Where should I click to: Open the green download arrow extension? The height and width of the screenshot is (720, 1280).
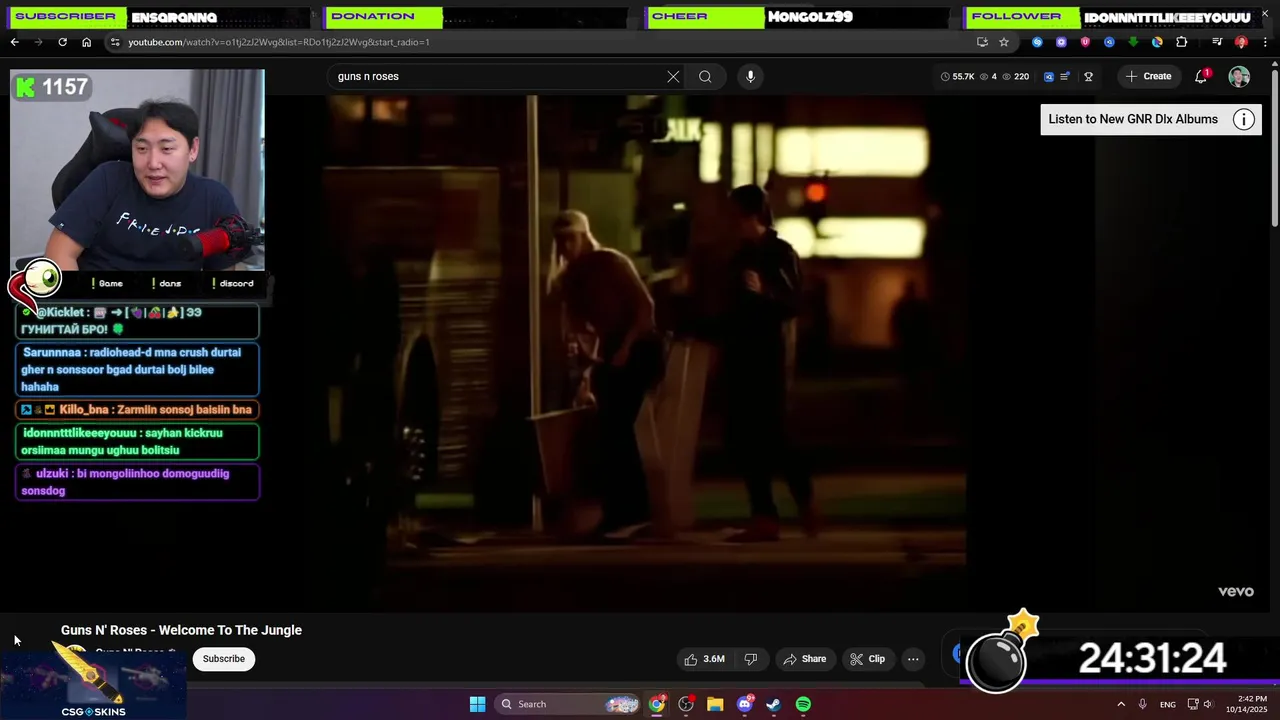point(1133,42)
